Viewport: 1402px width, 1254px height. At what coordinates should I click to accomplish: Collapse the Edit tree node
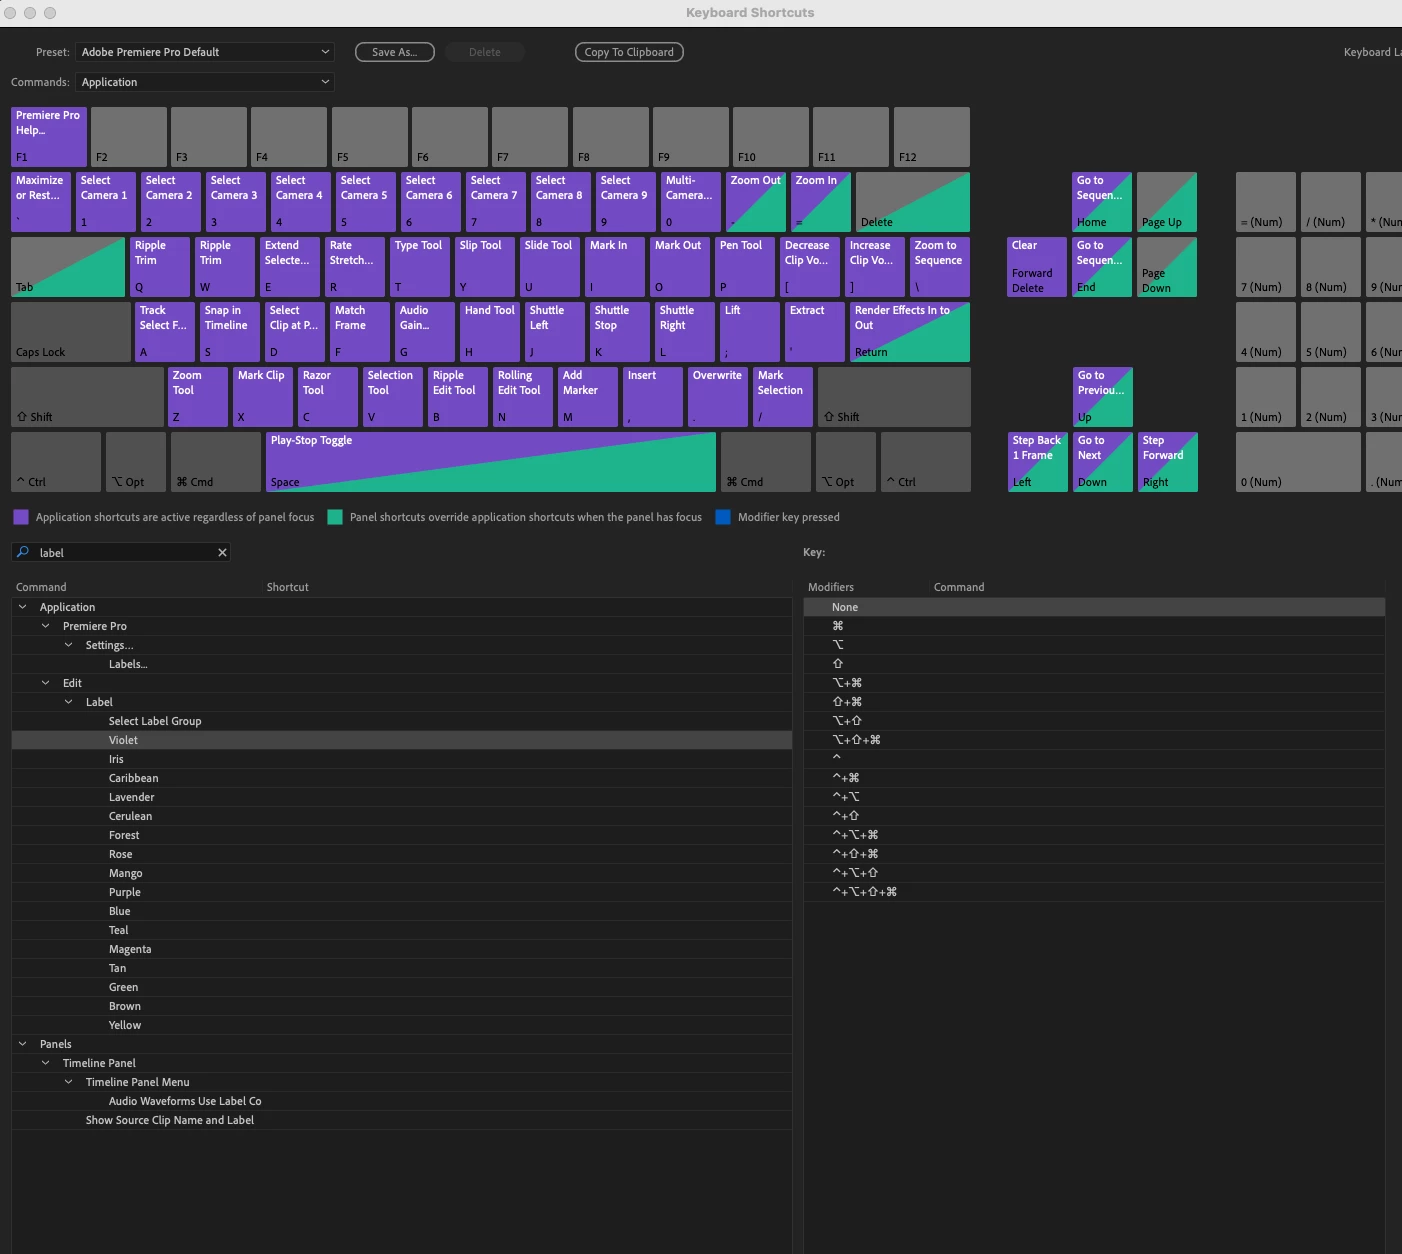(x=45, y=683)
